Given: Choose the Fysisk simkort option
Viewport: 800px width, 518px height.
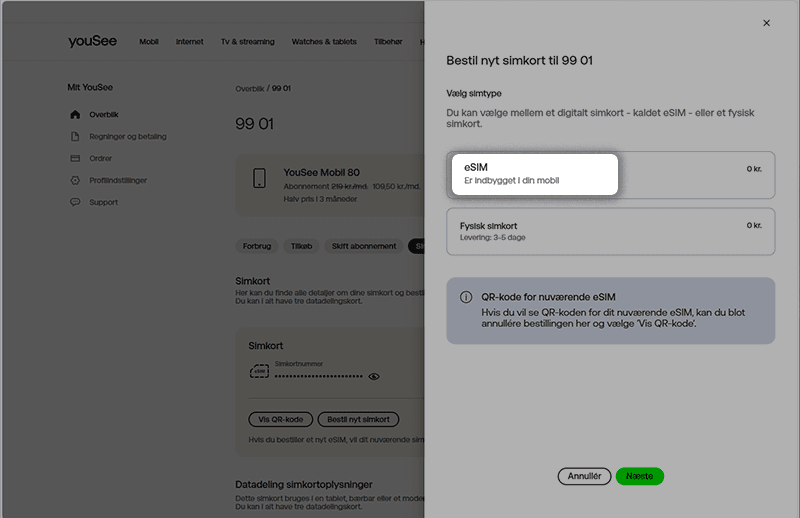Looking at the screenshot, I should pyautogui.click(x=610, y=231).
